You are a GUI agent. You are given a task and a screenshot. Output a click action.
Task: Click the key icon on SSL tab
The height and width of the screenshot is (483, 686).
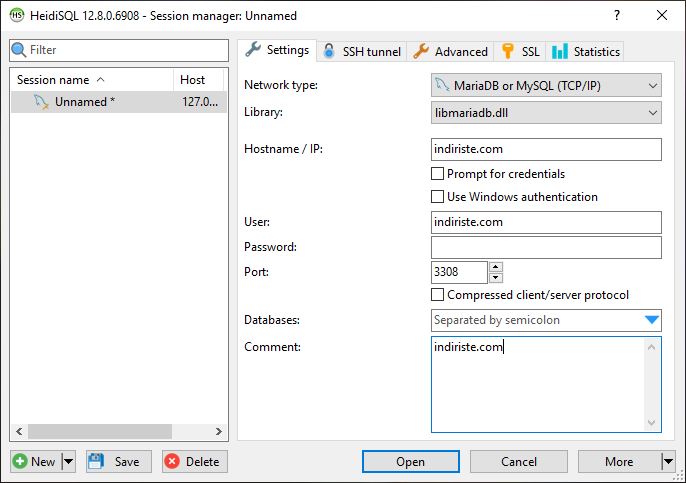[x=508, y=51]
